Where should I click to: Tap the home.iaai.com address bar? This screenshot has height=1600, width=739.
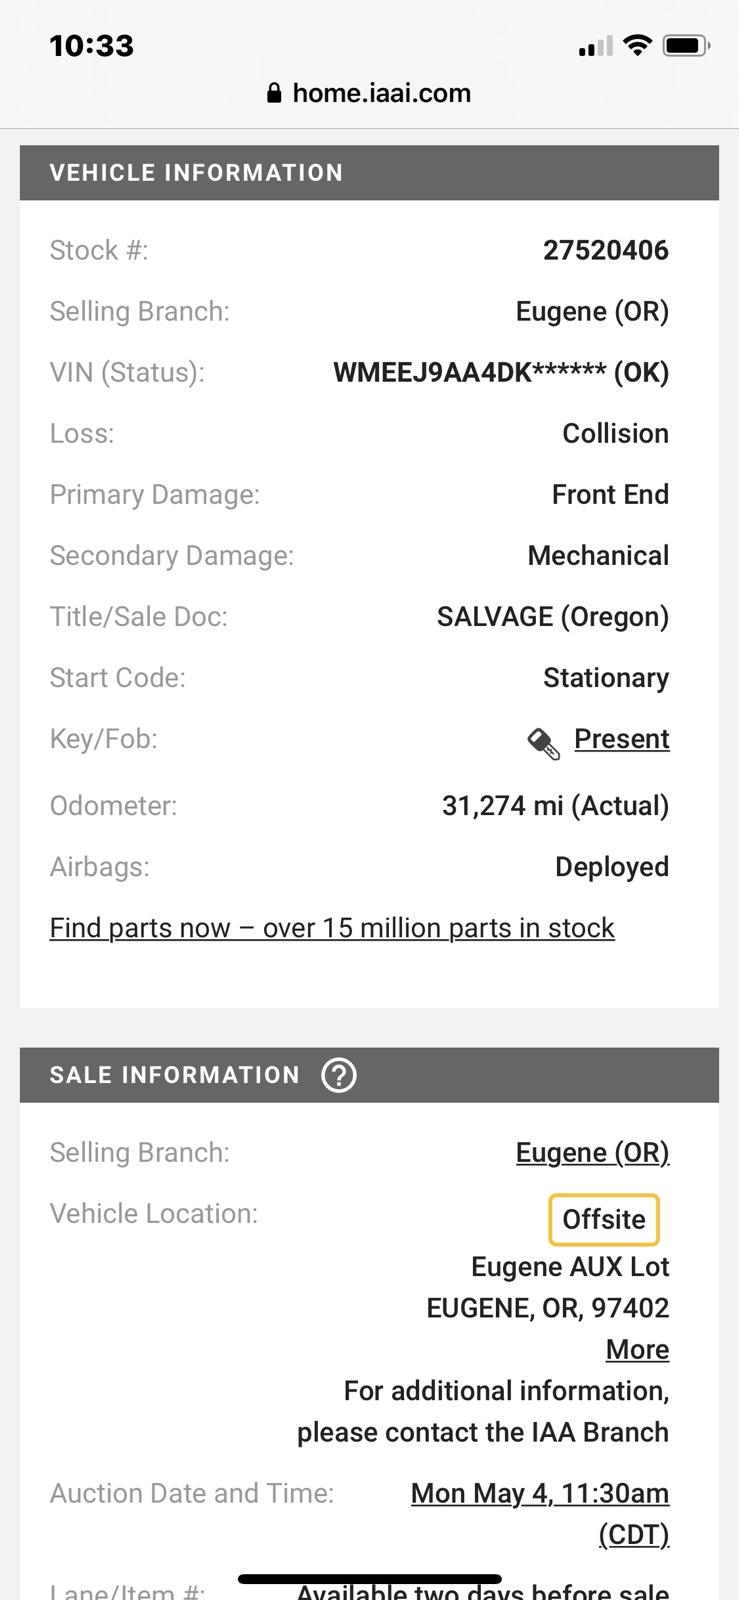[x=369, y=93]
